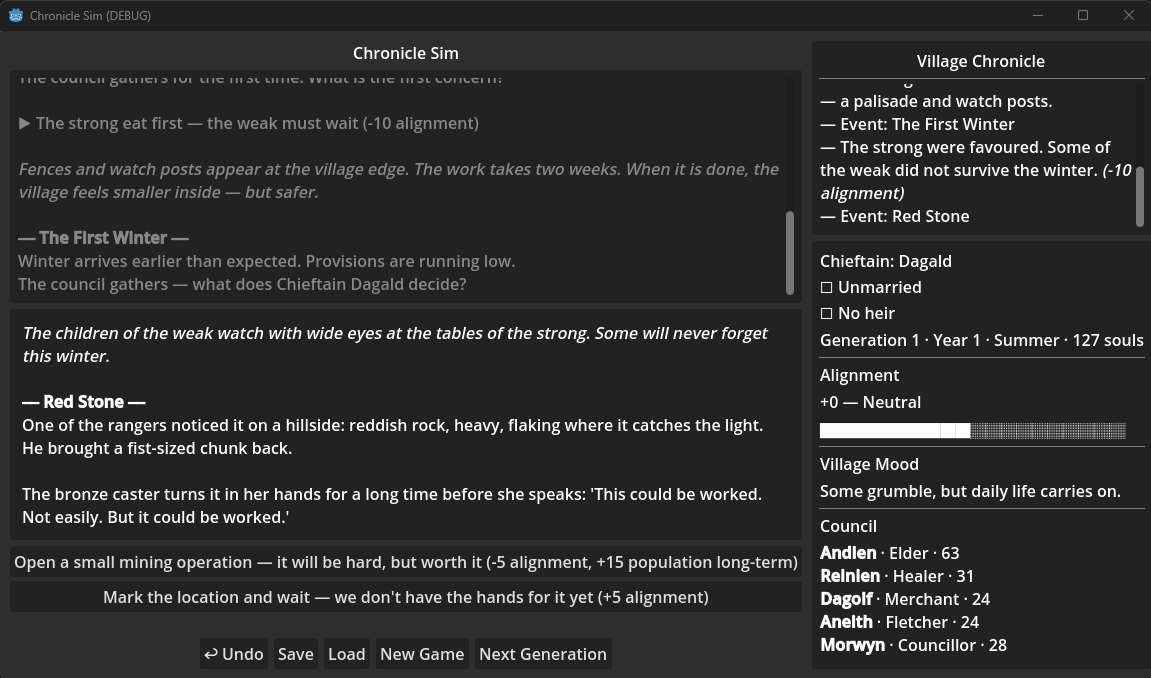This screenshot has width=1151, height=678.
Task: Choose to open a small mining operation
Action: point(406,562)
